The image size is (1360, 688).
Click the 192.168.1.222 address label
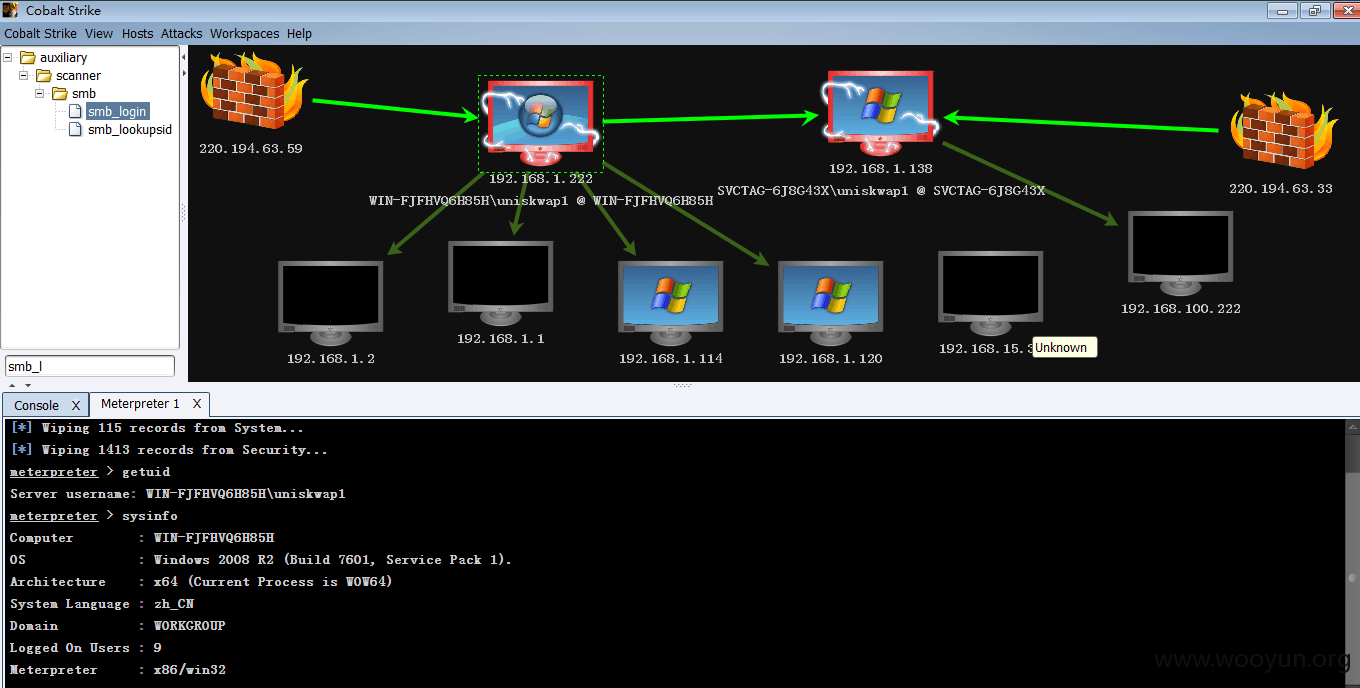[541, 179]
